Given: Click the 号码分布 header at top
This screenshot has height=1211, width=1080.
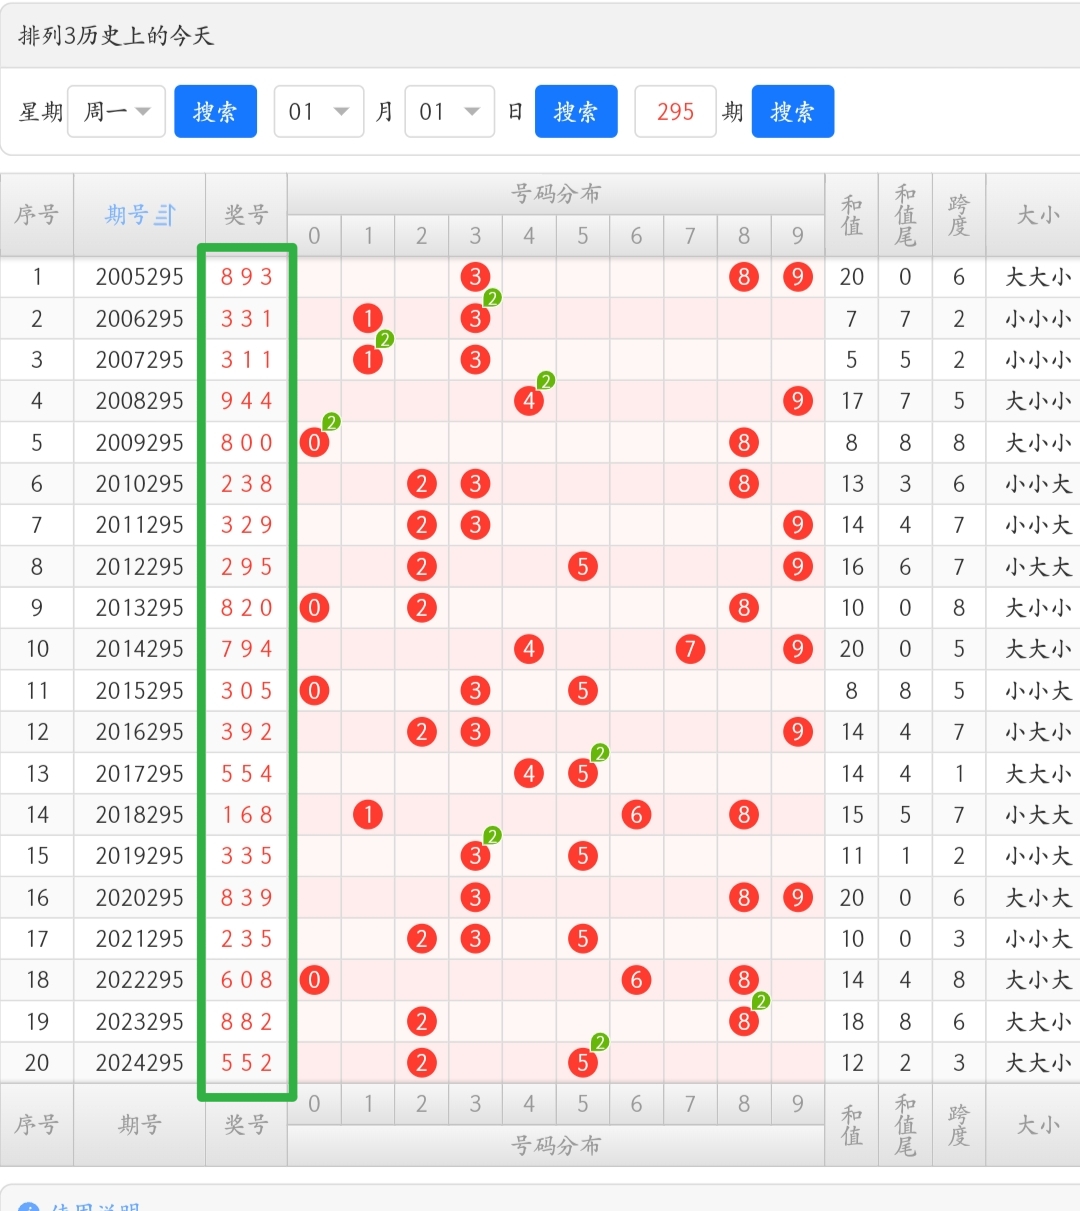Looking at the screenshot, I should click(x=556, y=194).
